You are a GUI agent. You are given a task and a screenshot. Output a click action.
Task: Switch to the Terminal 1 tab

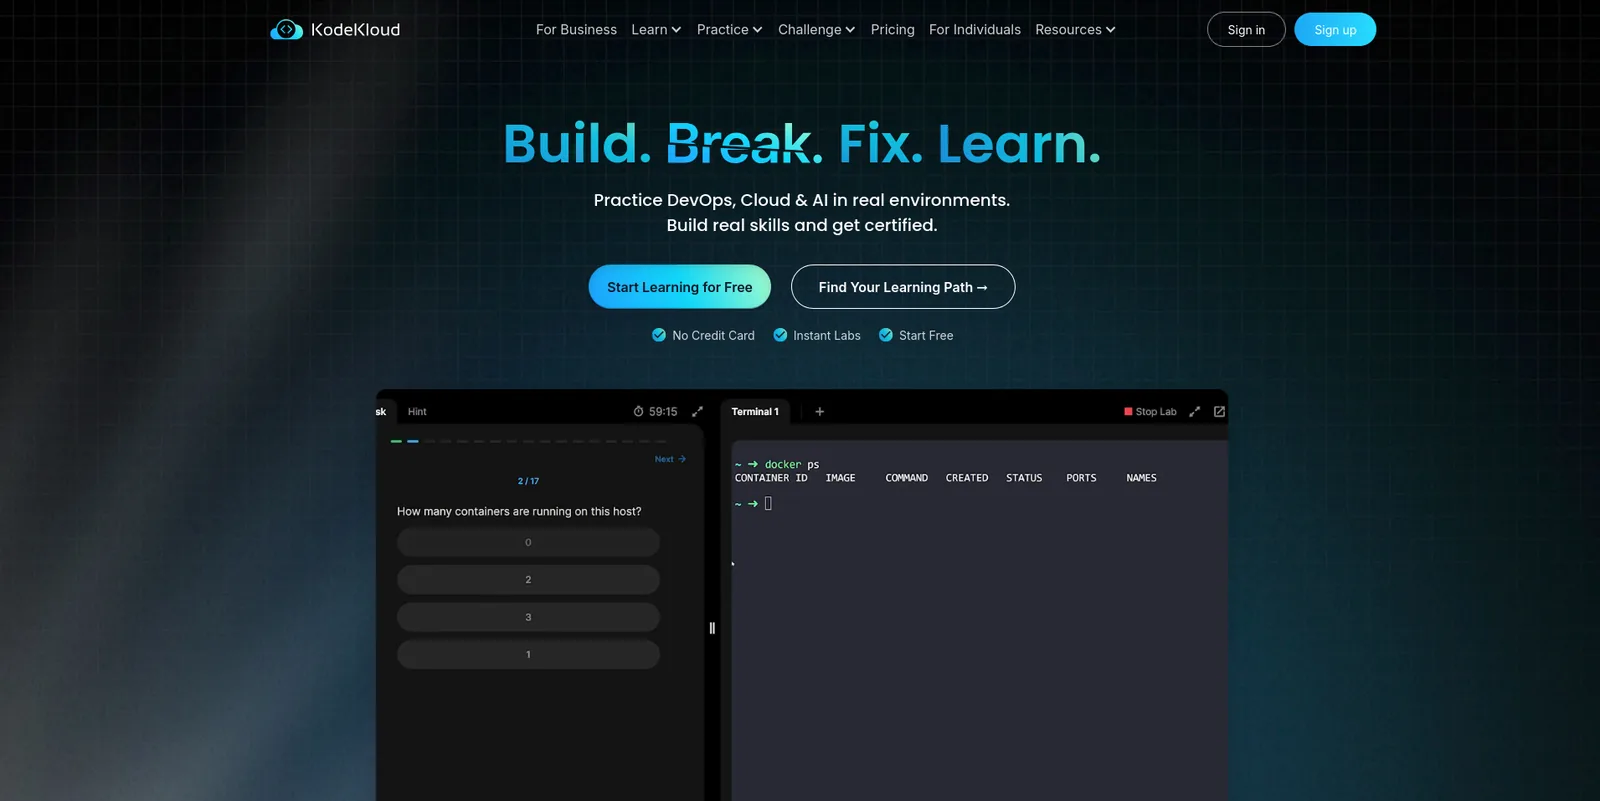point(755,411)
